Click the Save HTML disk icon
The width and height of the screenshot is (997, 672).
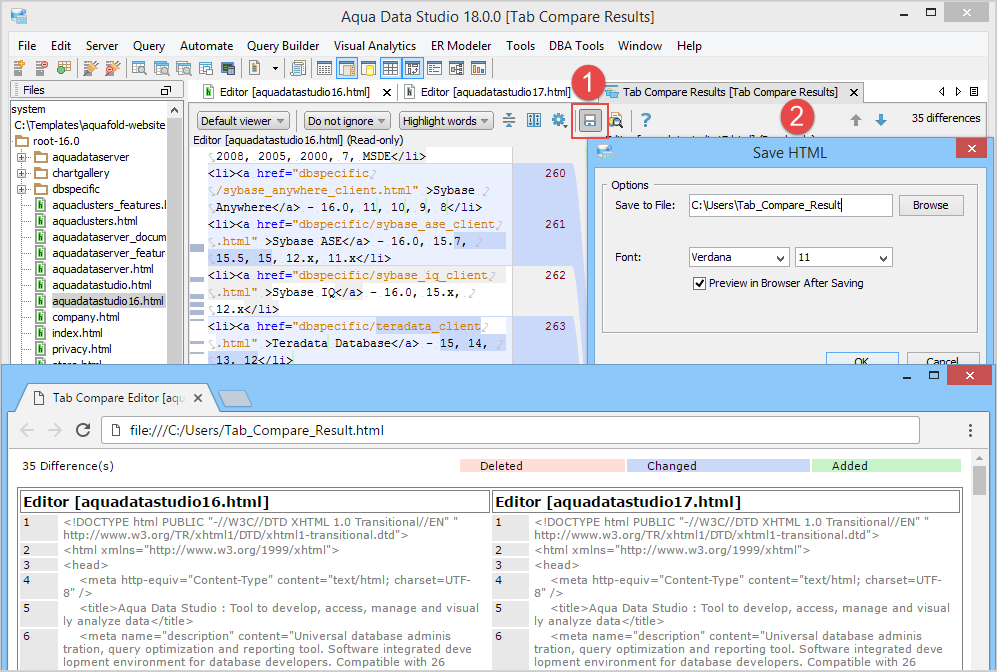click(590, 120)
